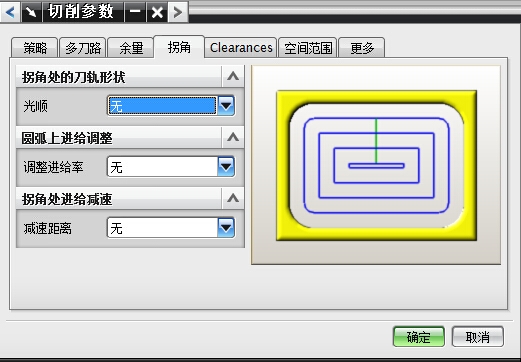The width and height of the screenshot is (521, 362).
Task: Switch to the 多刀路 tab
Action: point(83,48)
